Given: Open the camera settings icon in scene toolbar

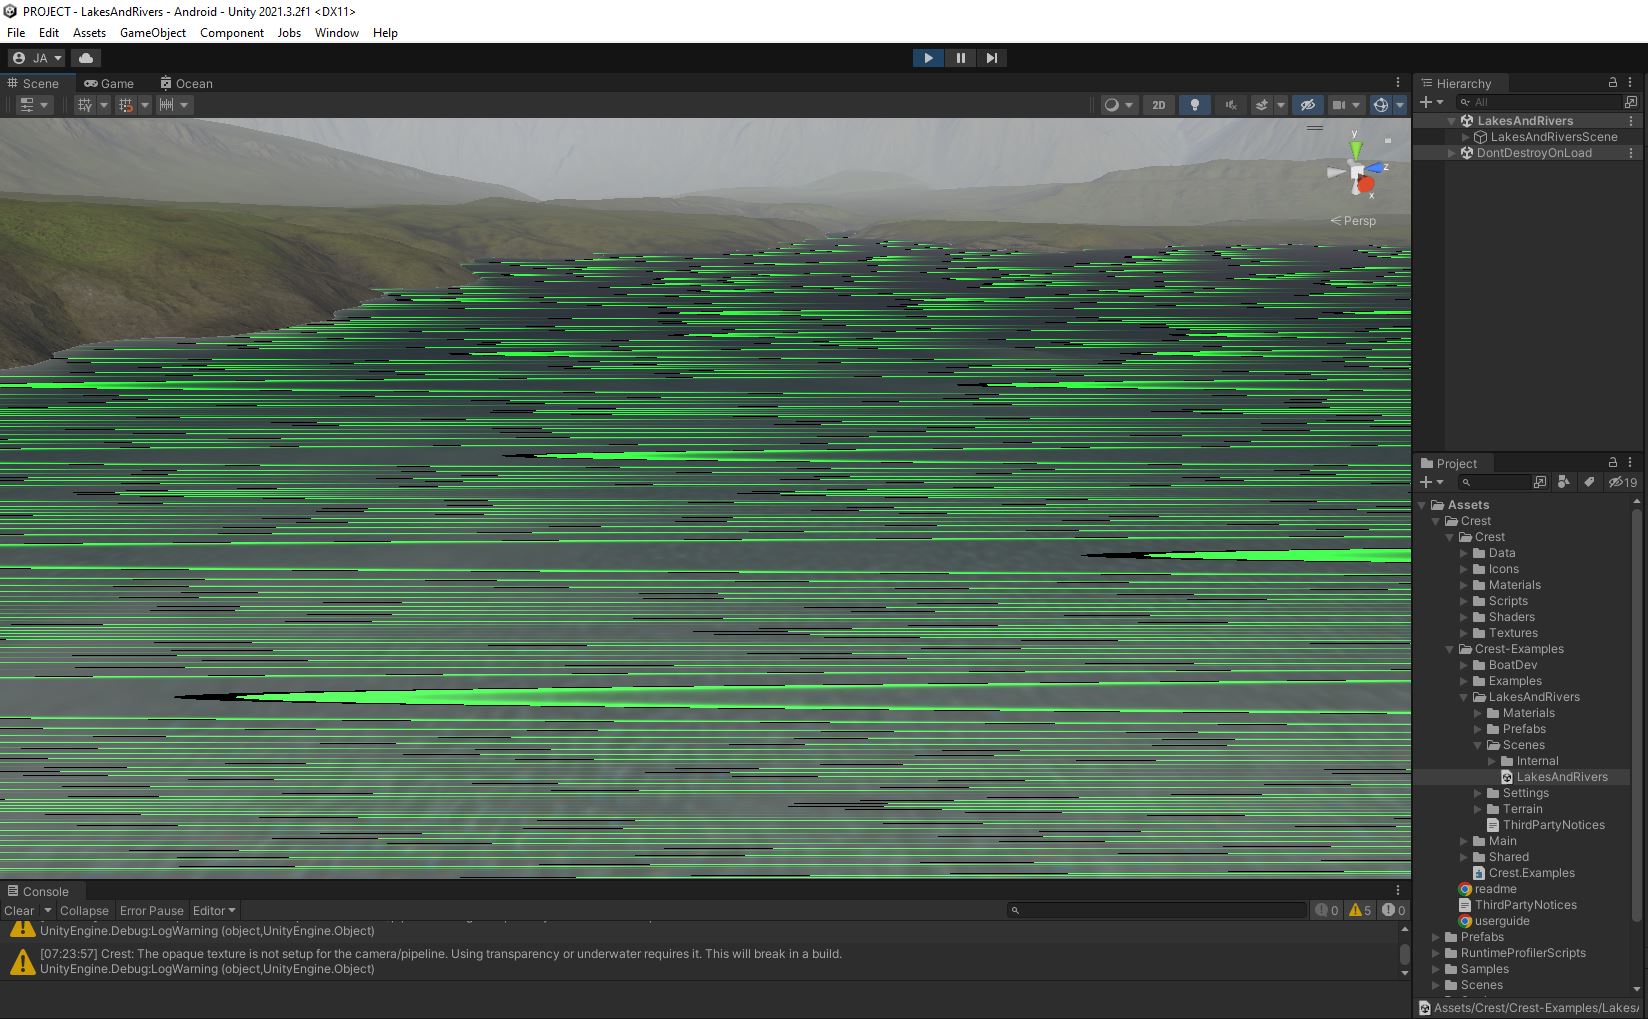Looking at the screenshot, I should pos(1340,105).
